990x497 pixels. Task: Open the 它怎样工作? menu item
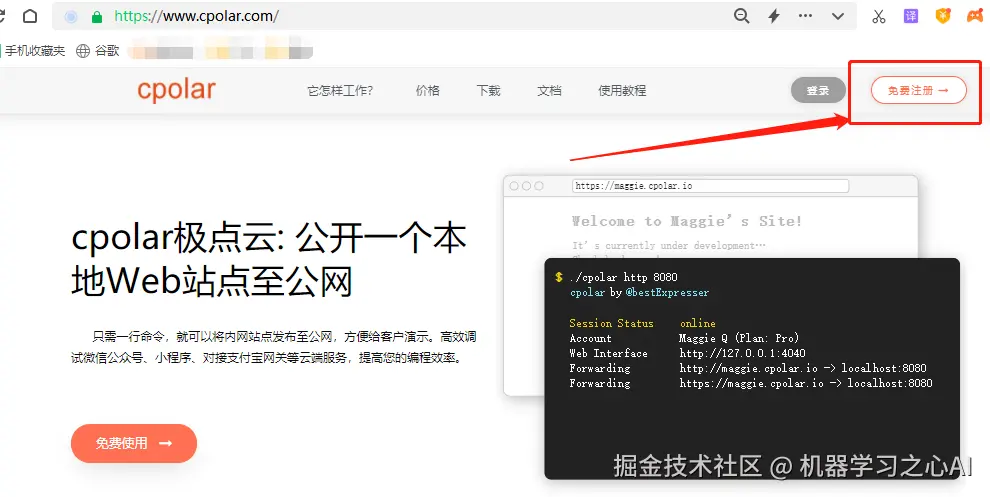pos(340,91)
